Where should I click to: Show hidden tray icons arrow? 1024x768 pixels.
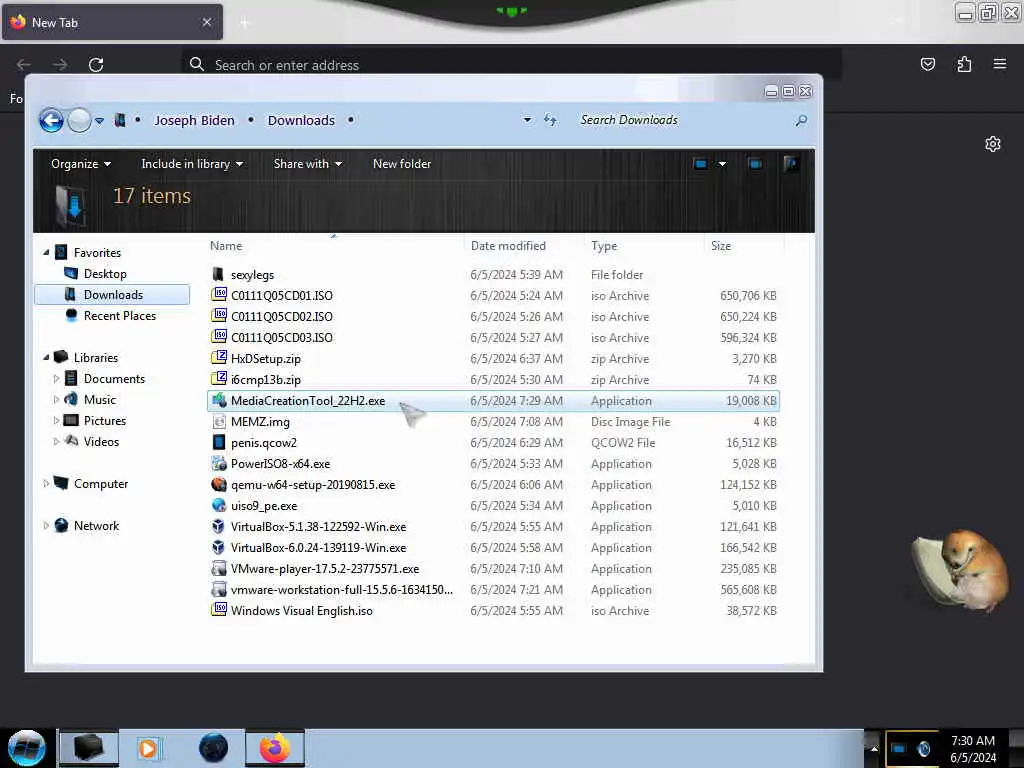[874, 748]
